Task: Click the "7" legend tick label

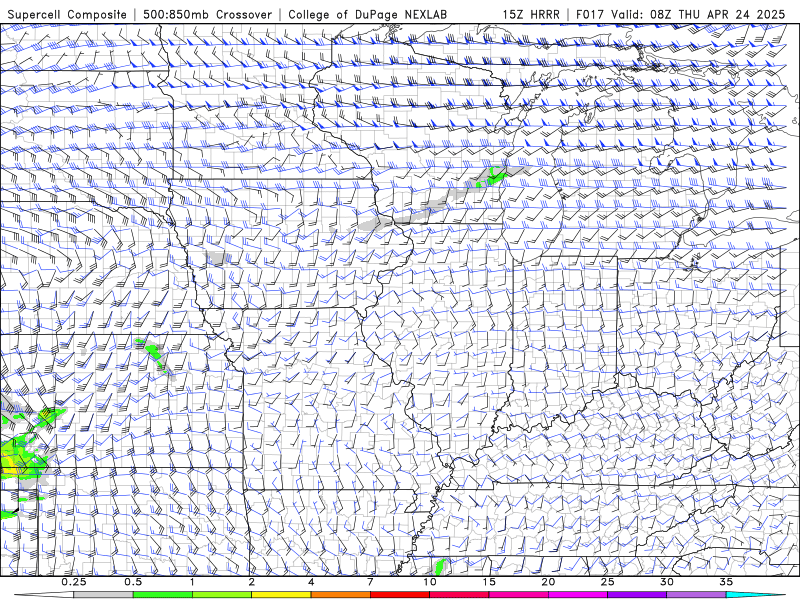Action: 370,582
